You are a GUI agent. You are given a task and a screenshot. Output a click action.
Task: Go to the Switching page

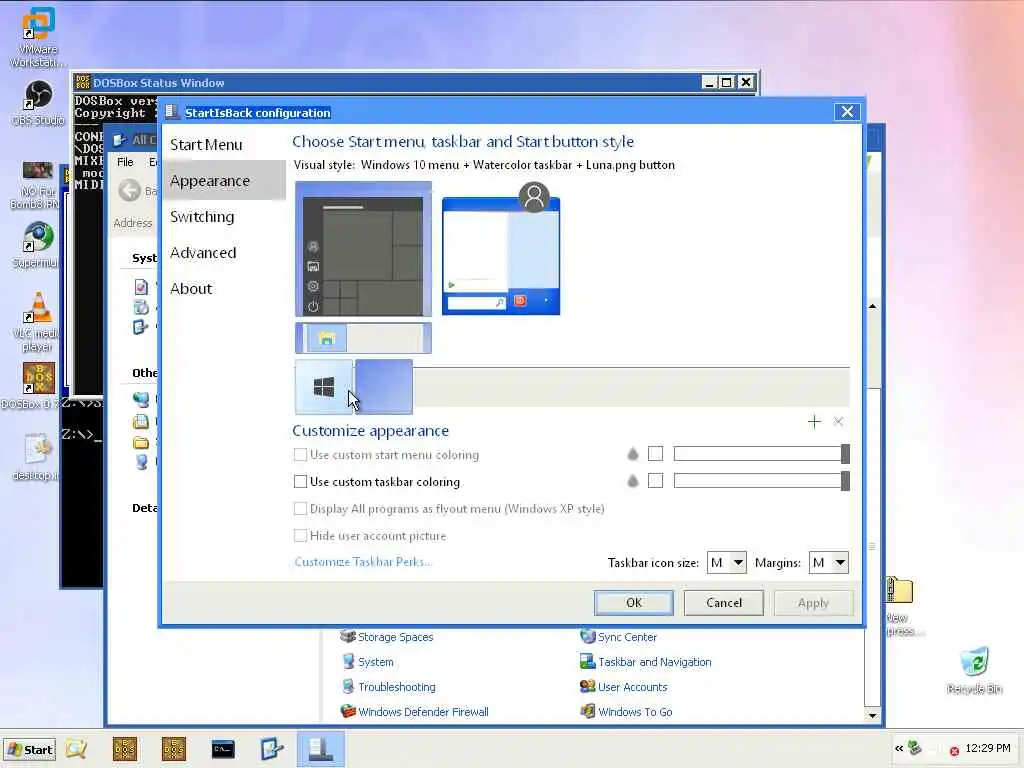click(202, 217)
